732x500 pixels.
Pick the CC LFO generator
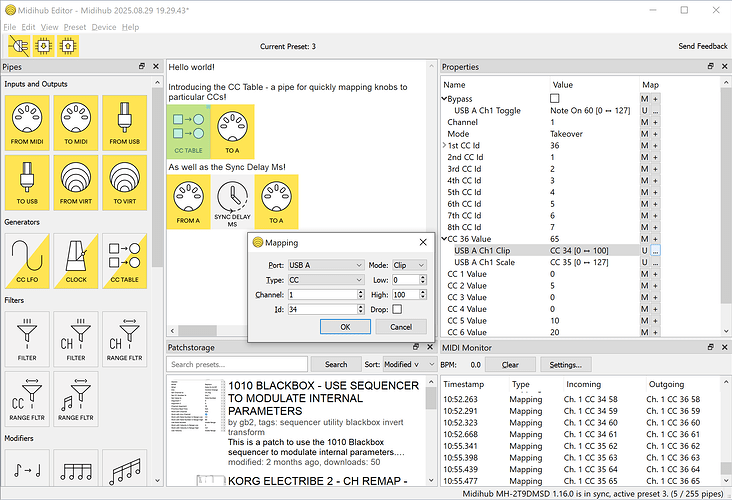point(28,261)
